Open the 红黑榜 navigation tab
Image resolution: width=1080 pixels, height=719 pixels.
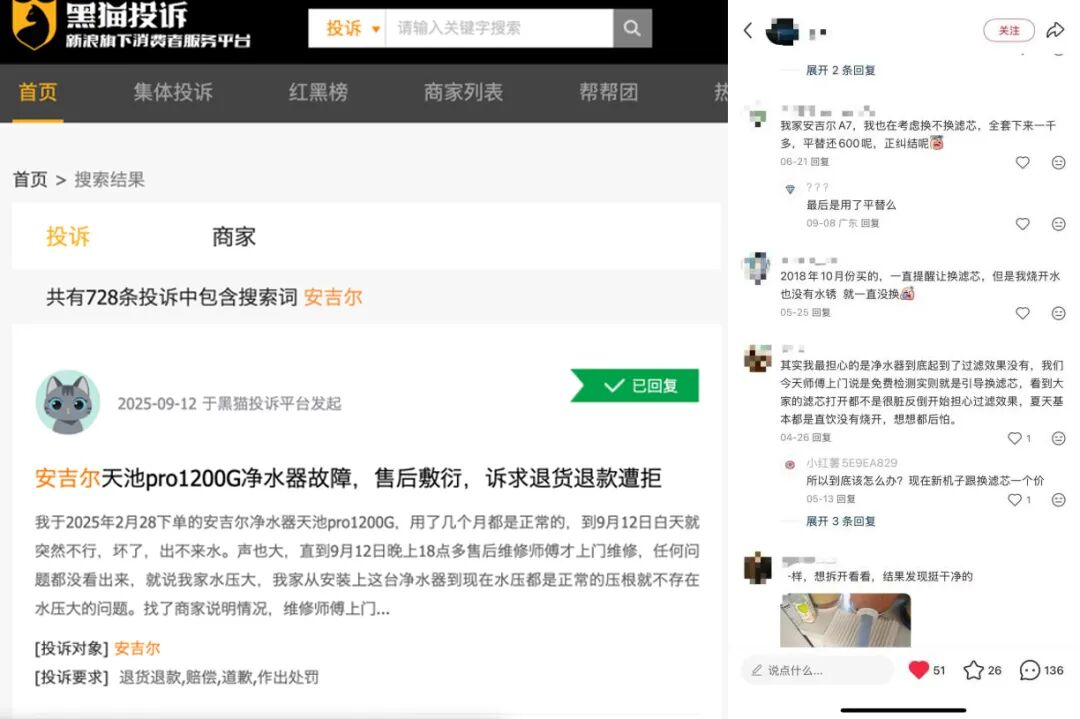point(318,92)
